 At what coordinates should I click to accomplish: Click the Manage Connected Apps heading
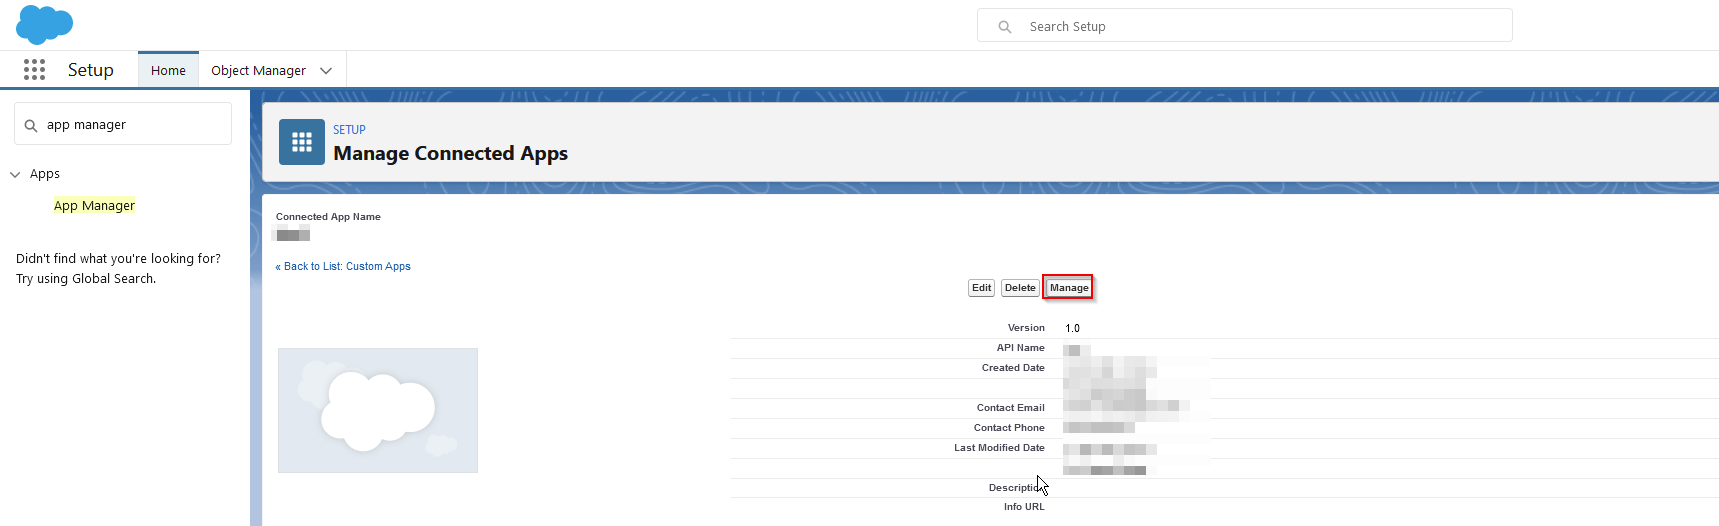[450, 154]
